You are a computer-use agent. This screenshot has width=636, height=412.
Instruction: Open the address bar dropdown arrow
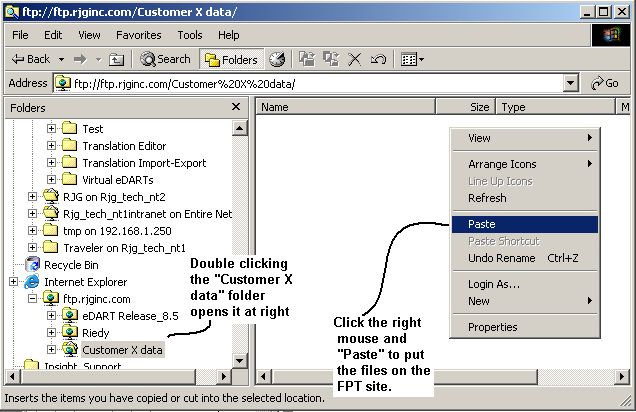pyautogui.click(x=570, y=83)
